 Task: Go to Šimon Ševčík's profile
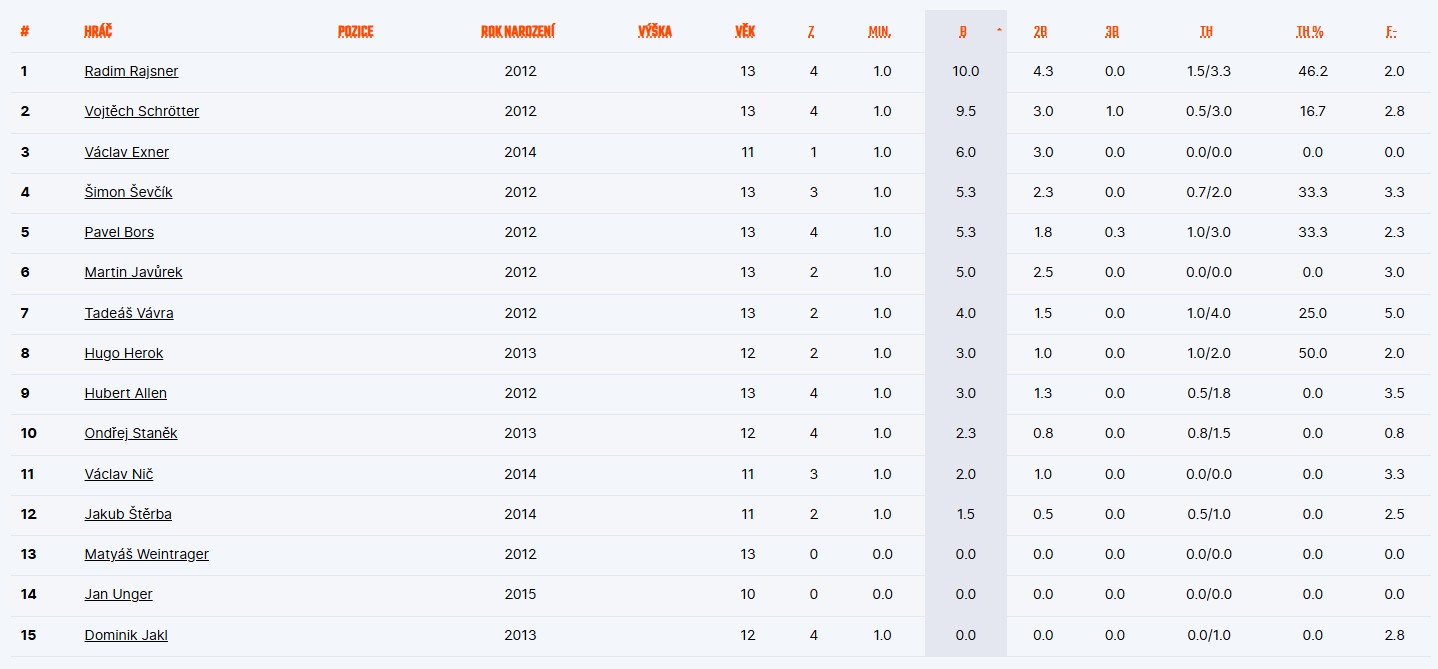tap(128, 192)
